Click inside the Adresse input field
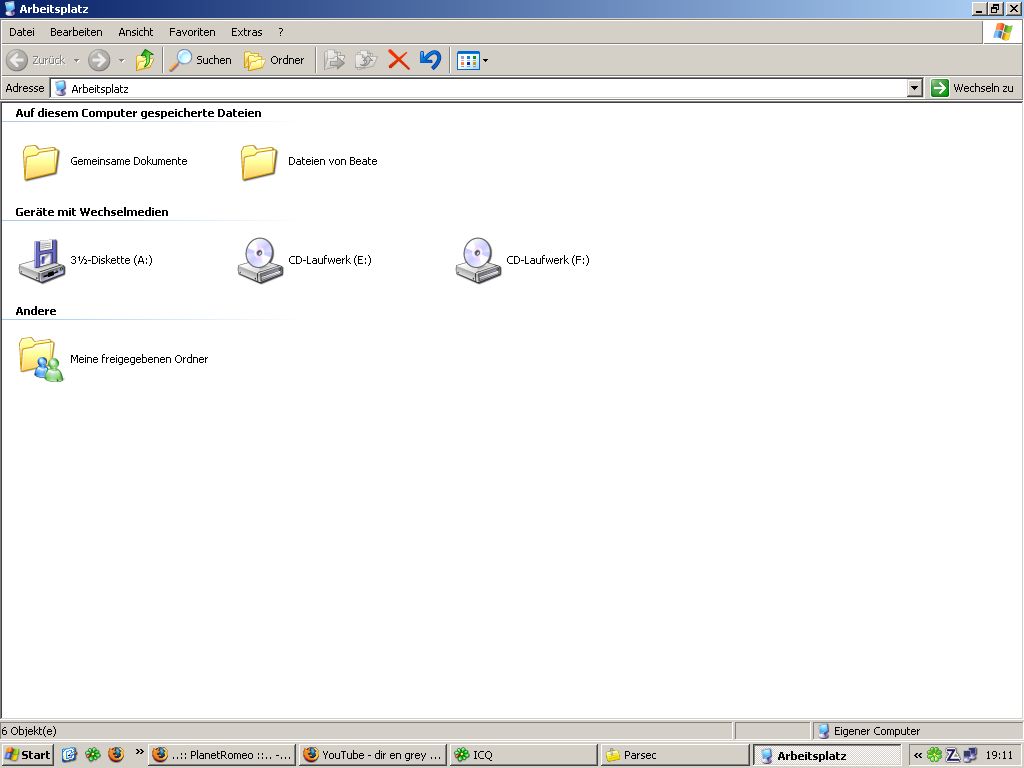The height and width of the screenshot is (768, 1024). (480, 88)
